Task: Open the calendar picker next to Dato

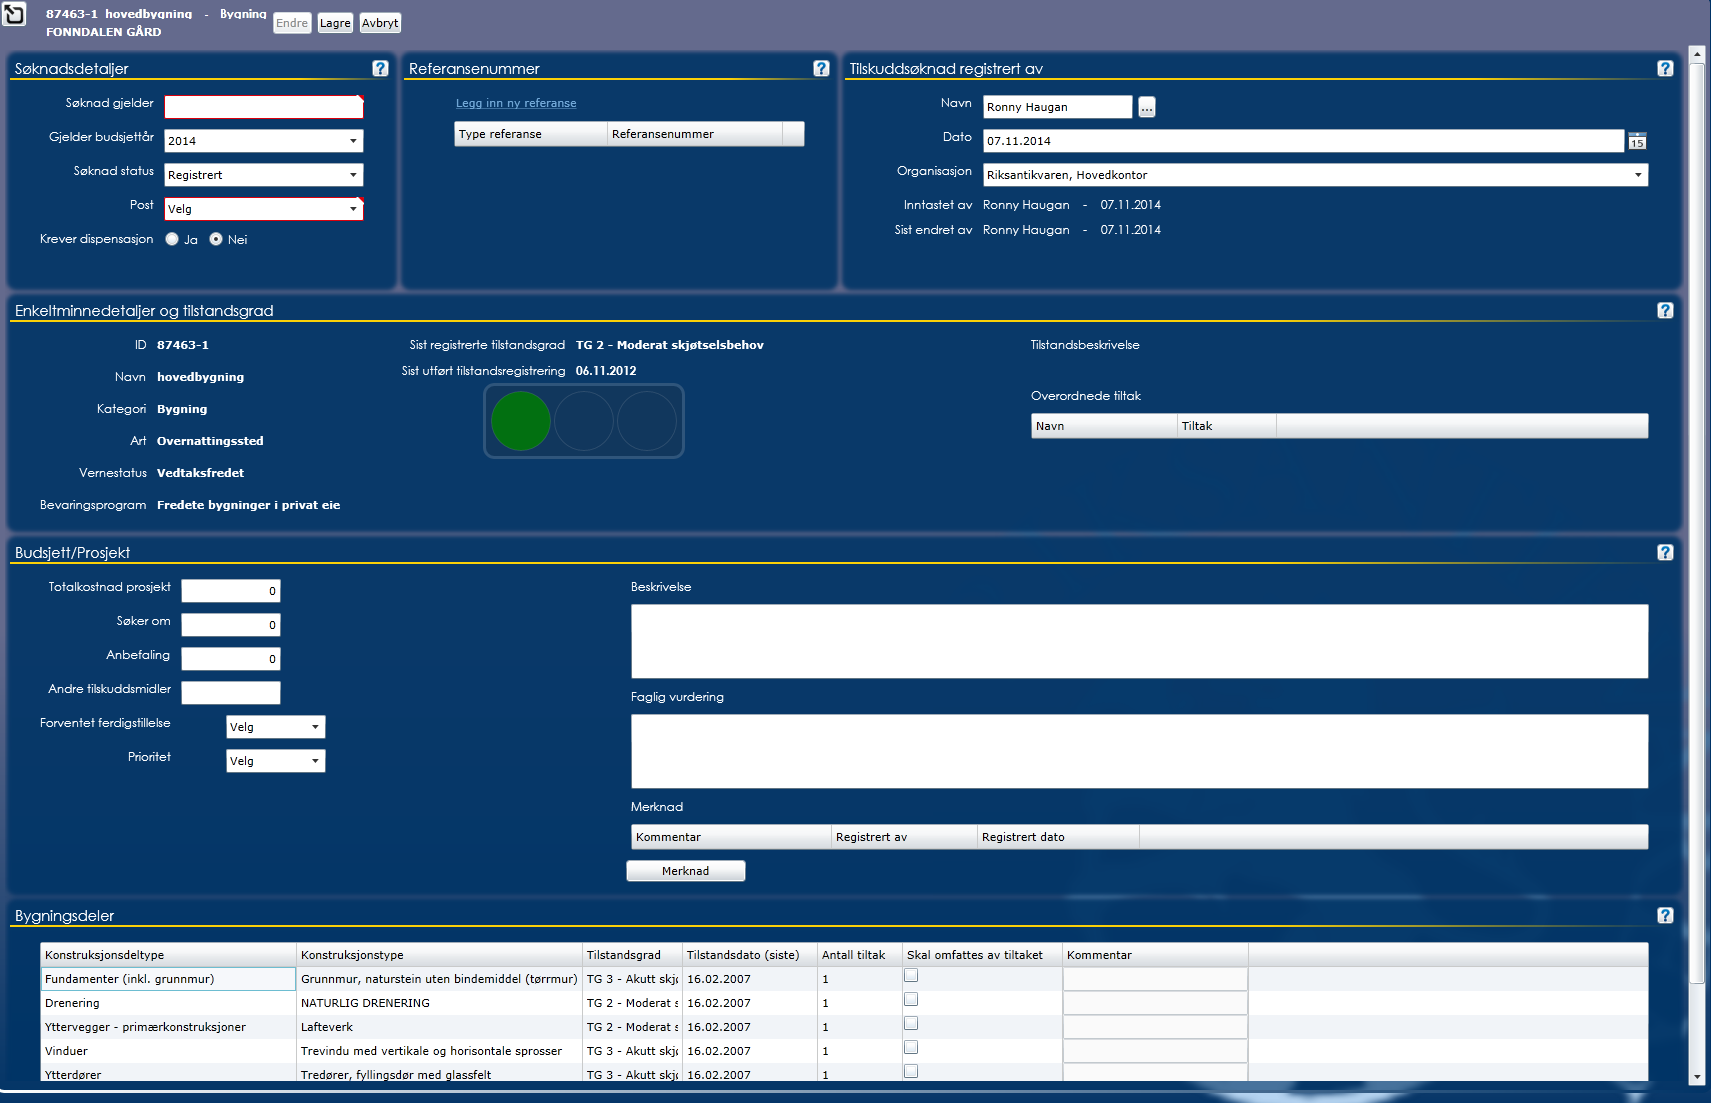Action: [x=1637, y=141]
